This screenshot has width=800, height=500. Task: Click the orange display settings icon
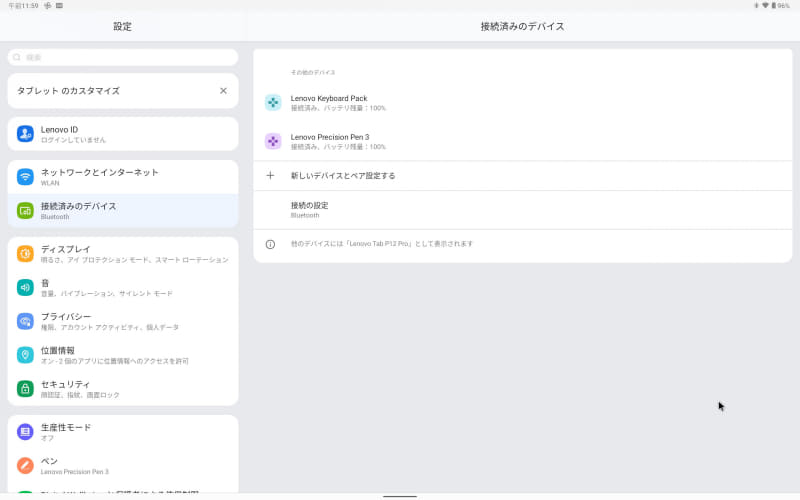coord(25,254)
